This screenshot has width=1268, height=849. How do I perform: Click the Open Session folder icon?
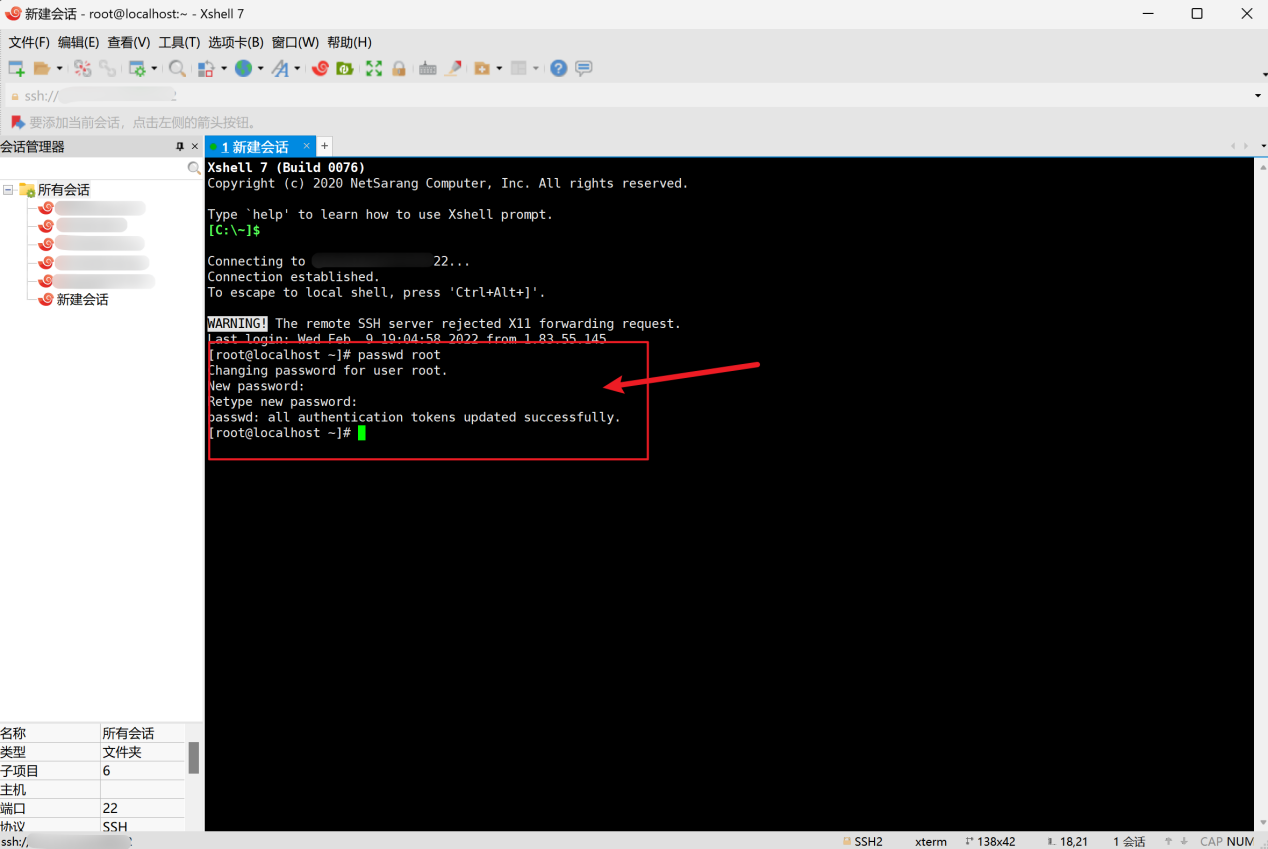(x=42, y=68)
